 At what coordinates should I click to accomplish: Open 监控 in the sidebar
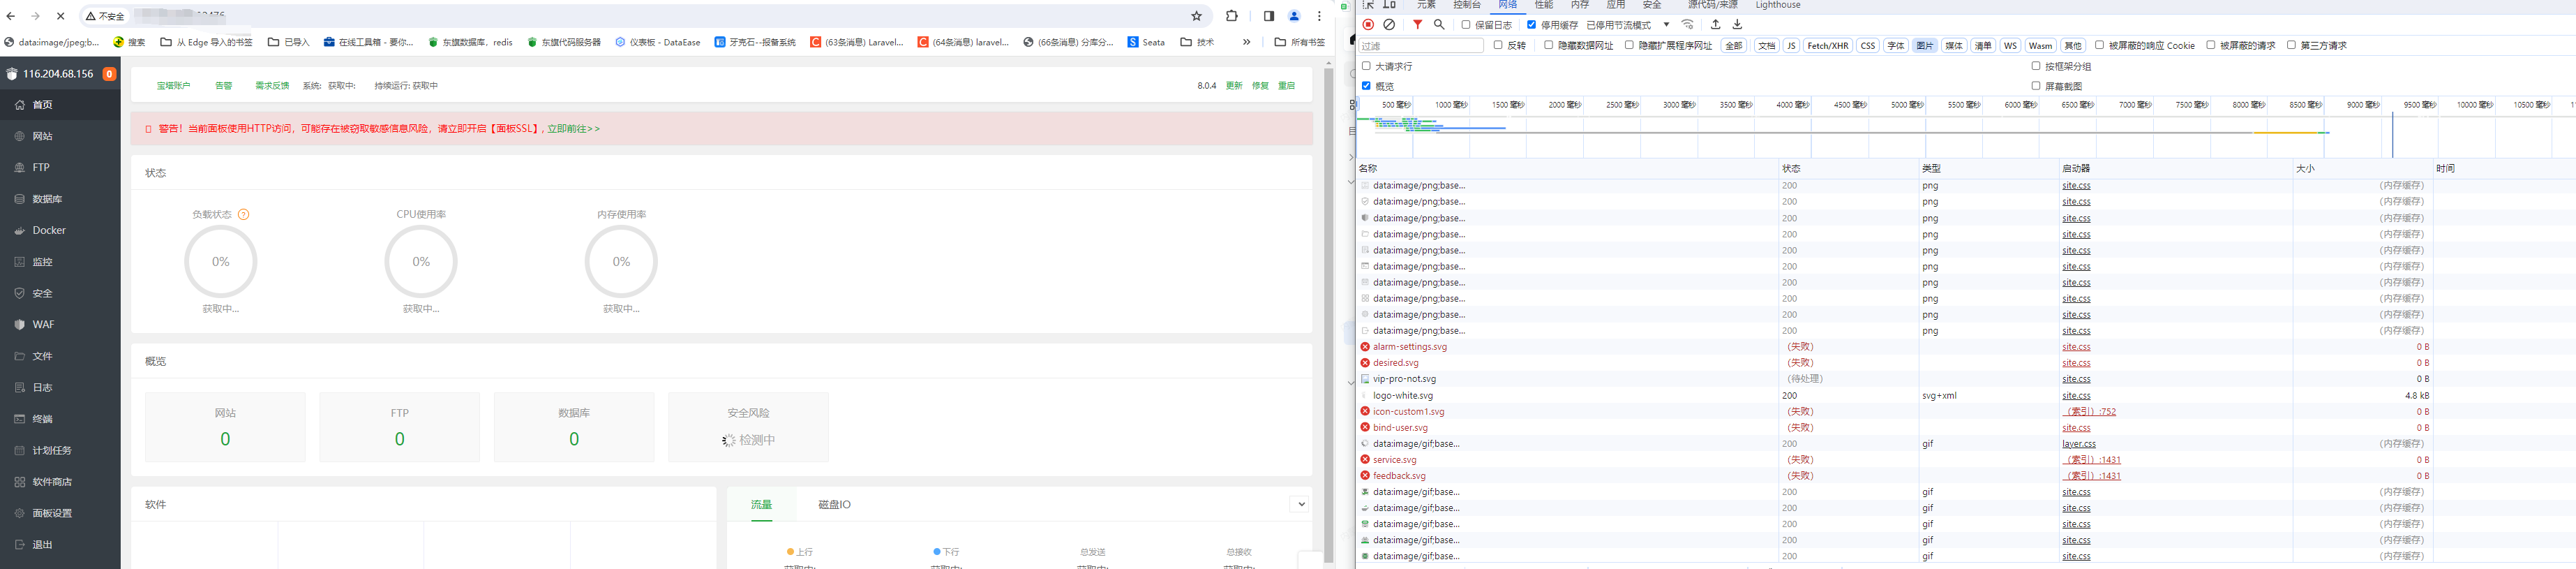pos(60,262)
